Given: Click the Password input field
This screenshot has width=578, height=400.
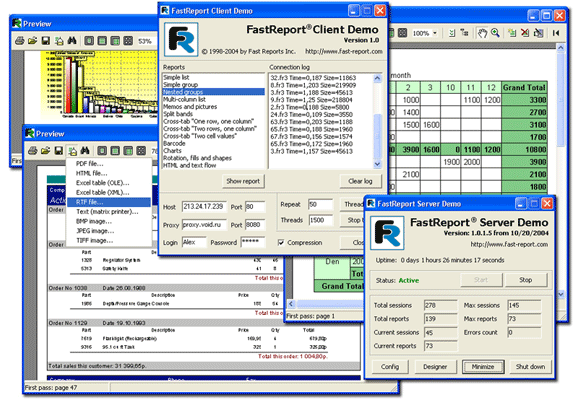Looking at the screenshot, I should [x=253, y=242].
